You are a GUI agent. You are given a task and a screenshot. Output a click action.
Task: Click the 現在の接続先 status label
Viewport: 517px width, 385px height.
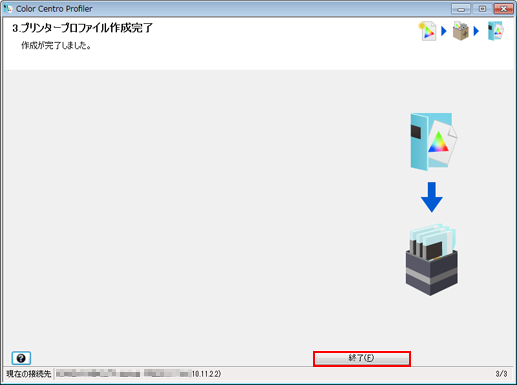pyautogui.click(x=29, y=374)
